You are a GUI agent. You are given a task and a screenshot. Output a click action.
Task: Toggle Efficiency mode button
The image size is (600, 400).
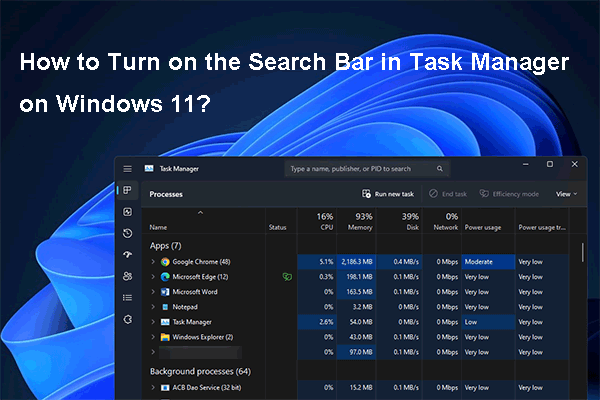(x=509, y=194)
